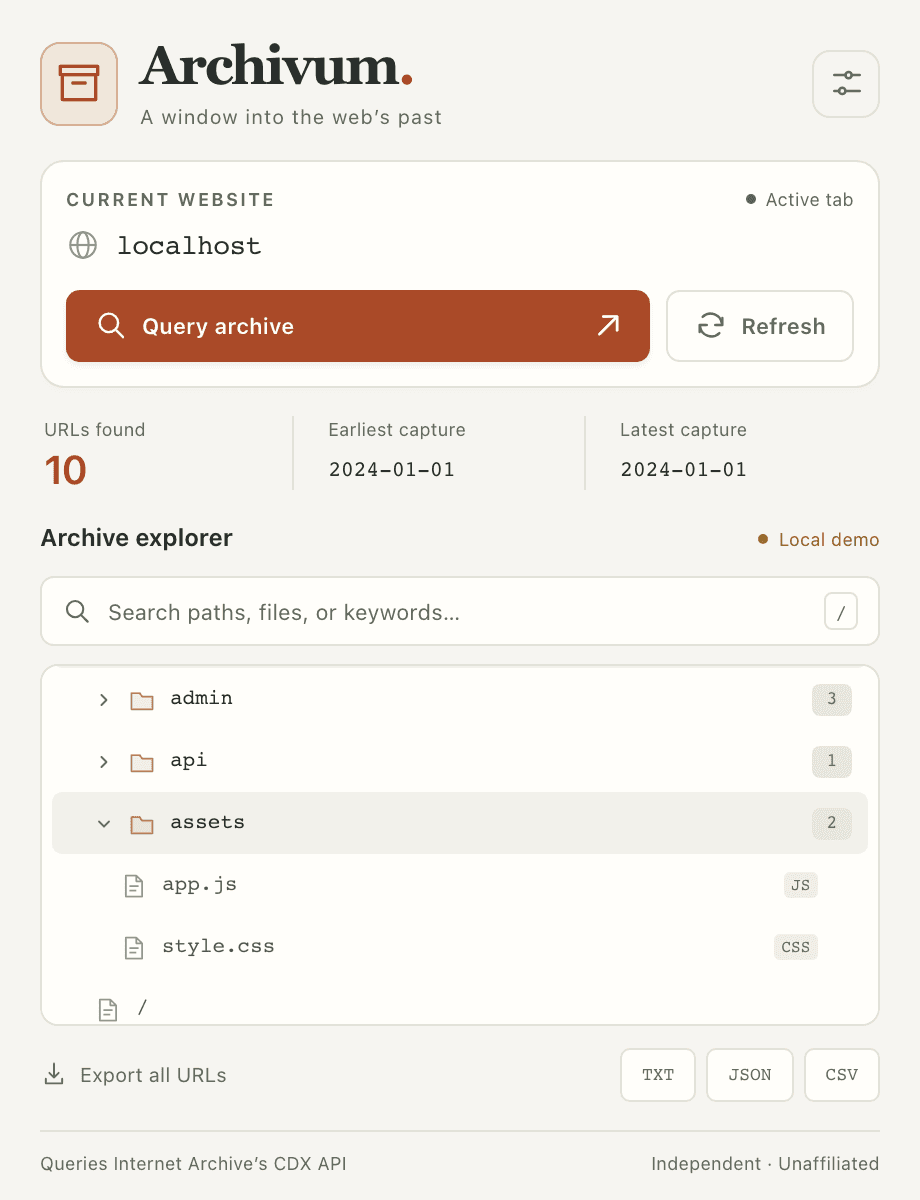Click the JS type badge
Viewport: 920px width, 1200px height.
(800, 885)
